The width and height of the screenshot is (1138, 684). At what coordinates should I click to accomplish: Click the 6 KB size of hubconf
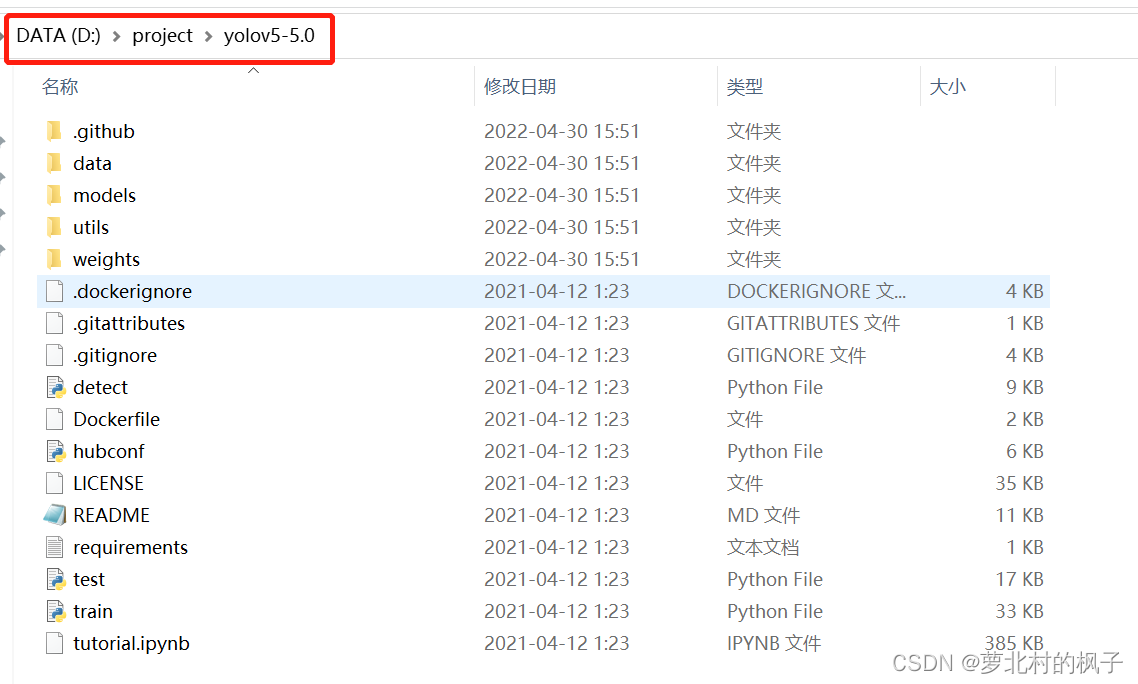pyautogui.click(x=1025, y=451)
